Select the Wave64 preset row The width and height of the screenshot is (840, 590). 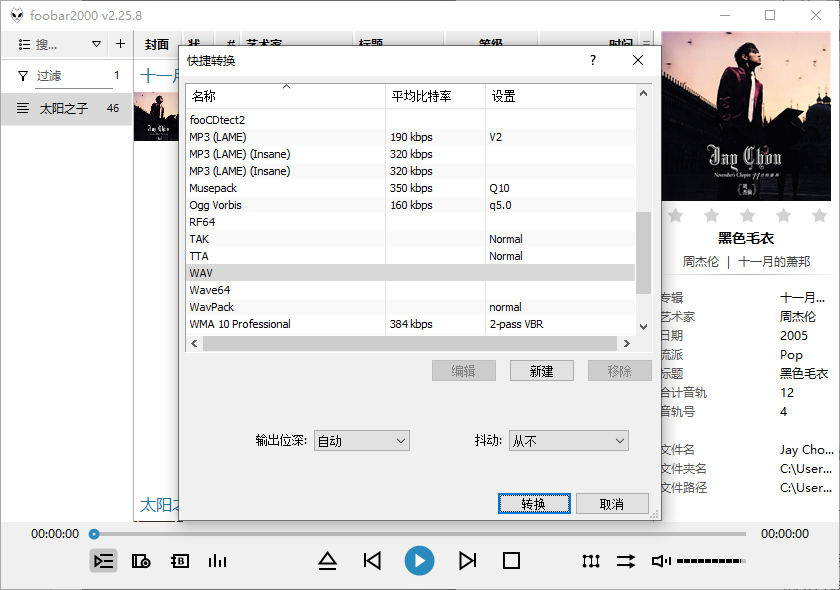tap(410, 290)
